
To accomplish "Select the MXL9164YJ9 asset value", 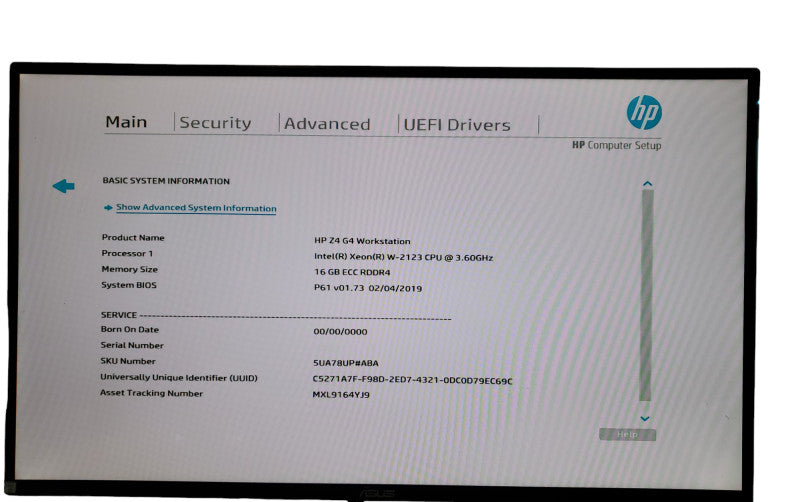I will coord(341,394).
